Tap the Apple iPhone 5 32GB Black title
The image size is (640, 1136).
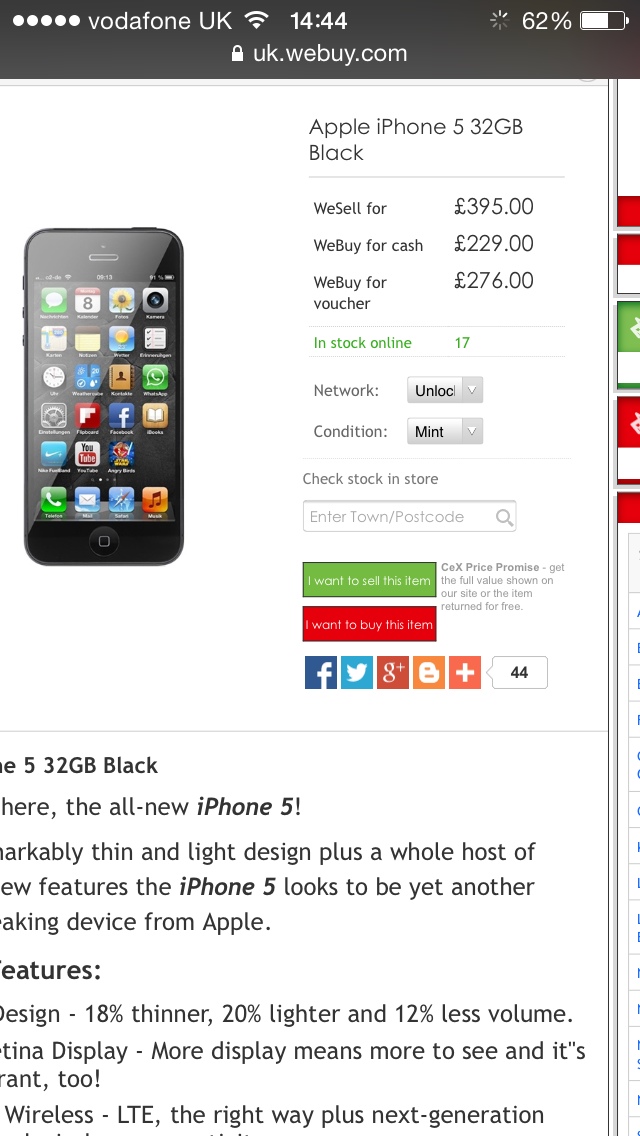416,140
